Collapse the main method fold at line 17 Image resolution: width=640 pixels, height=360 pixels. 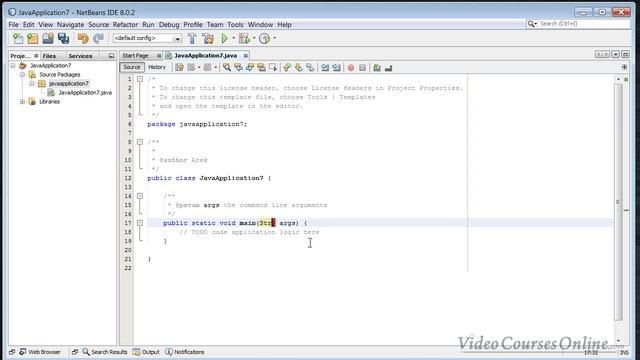(x=140, y=223)
